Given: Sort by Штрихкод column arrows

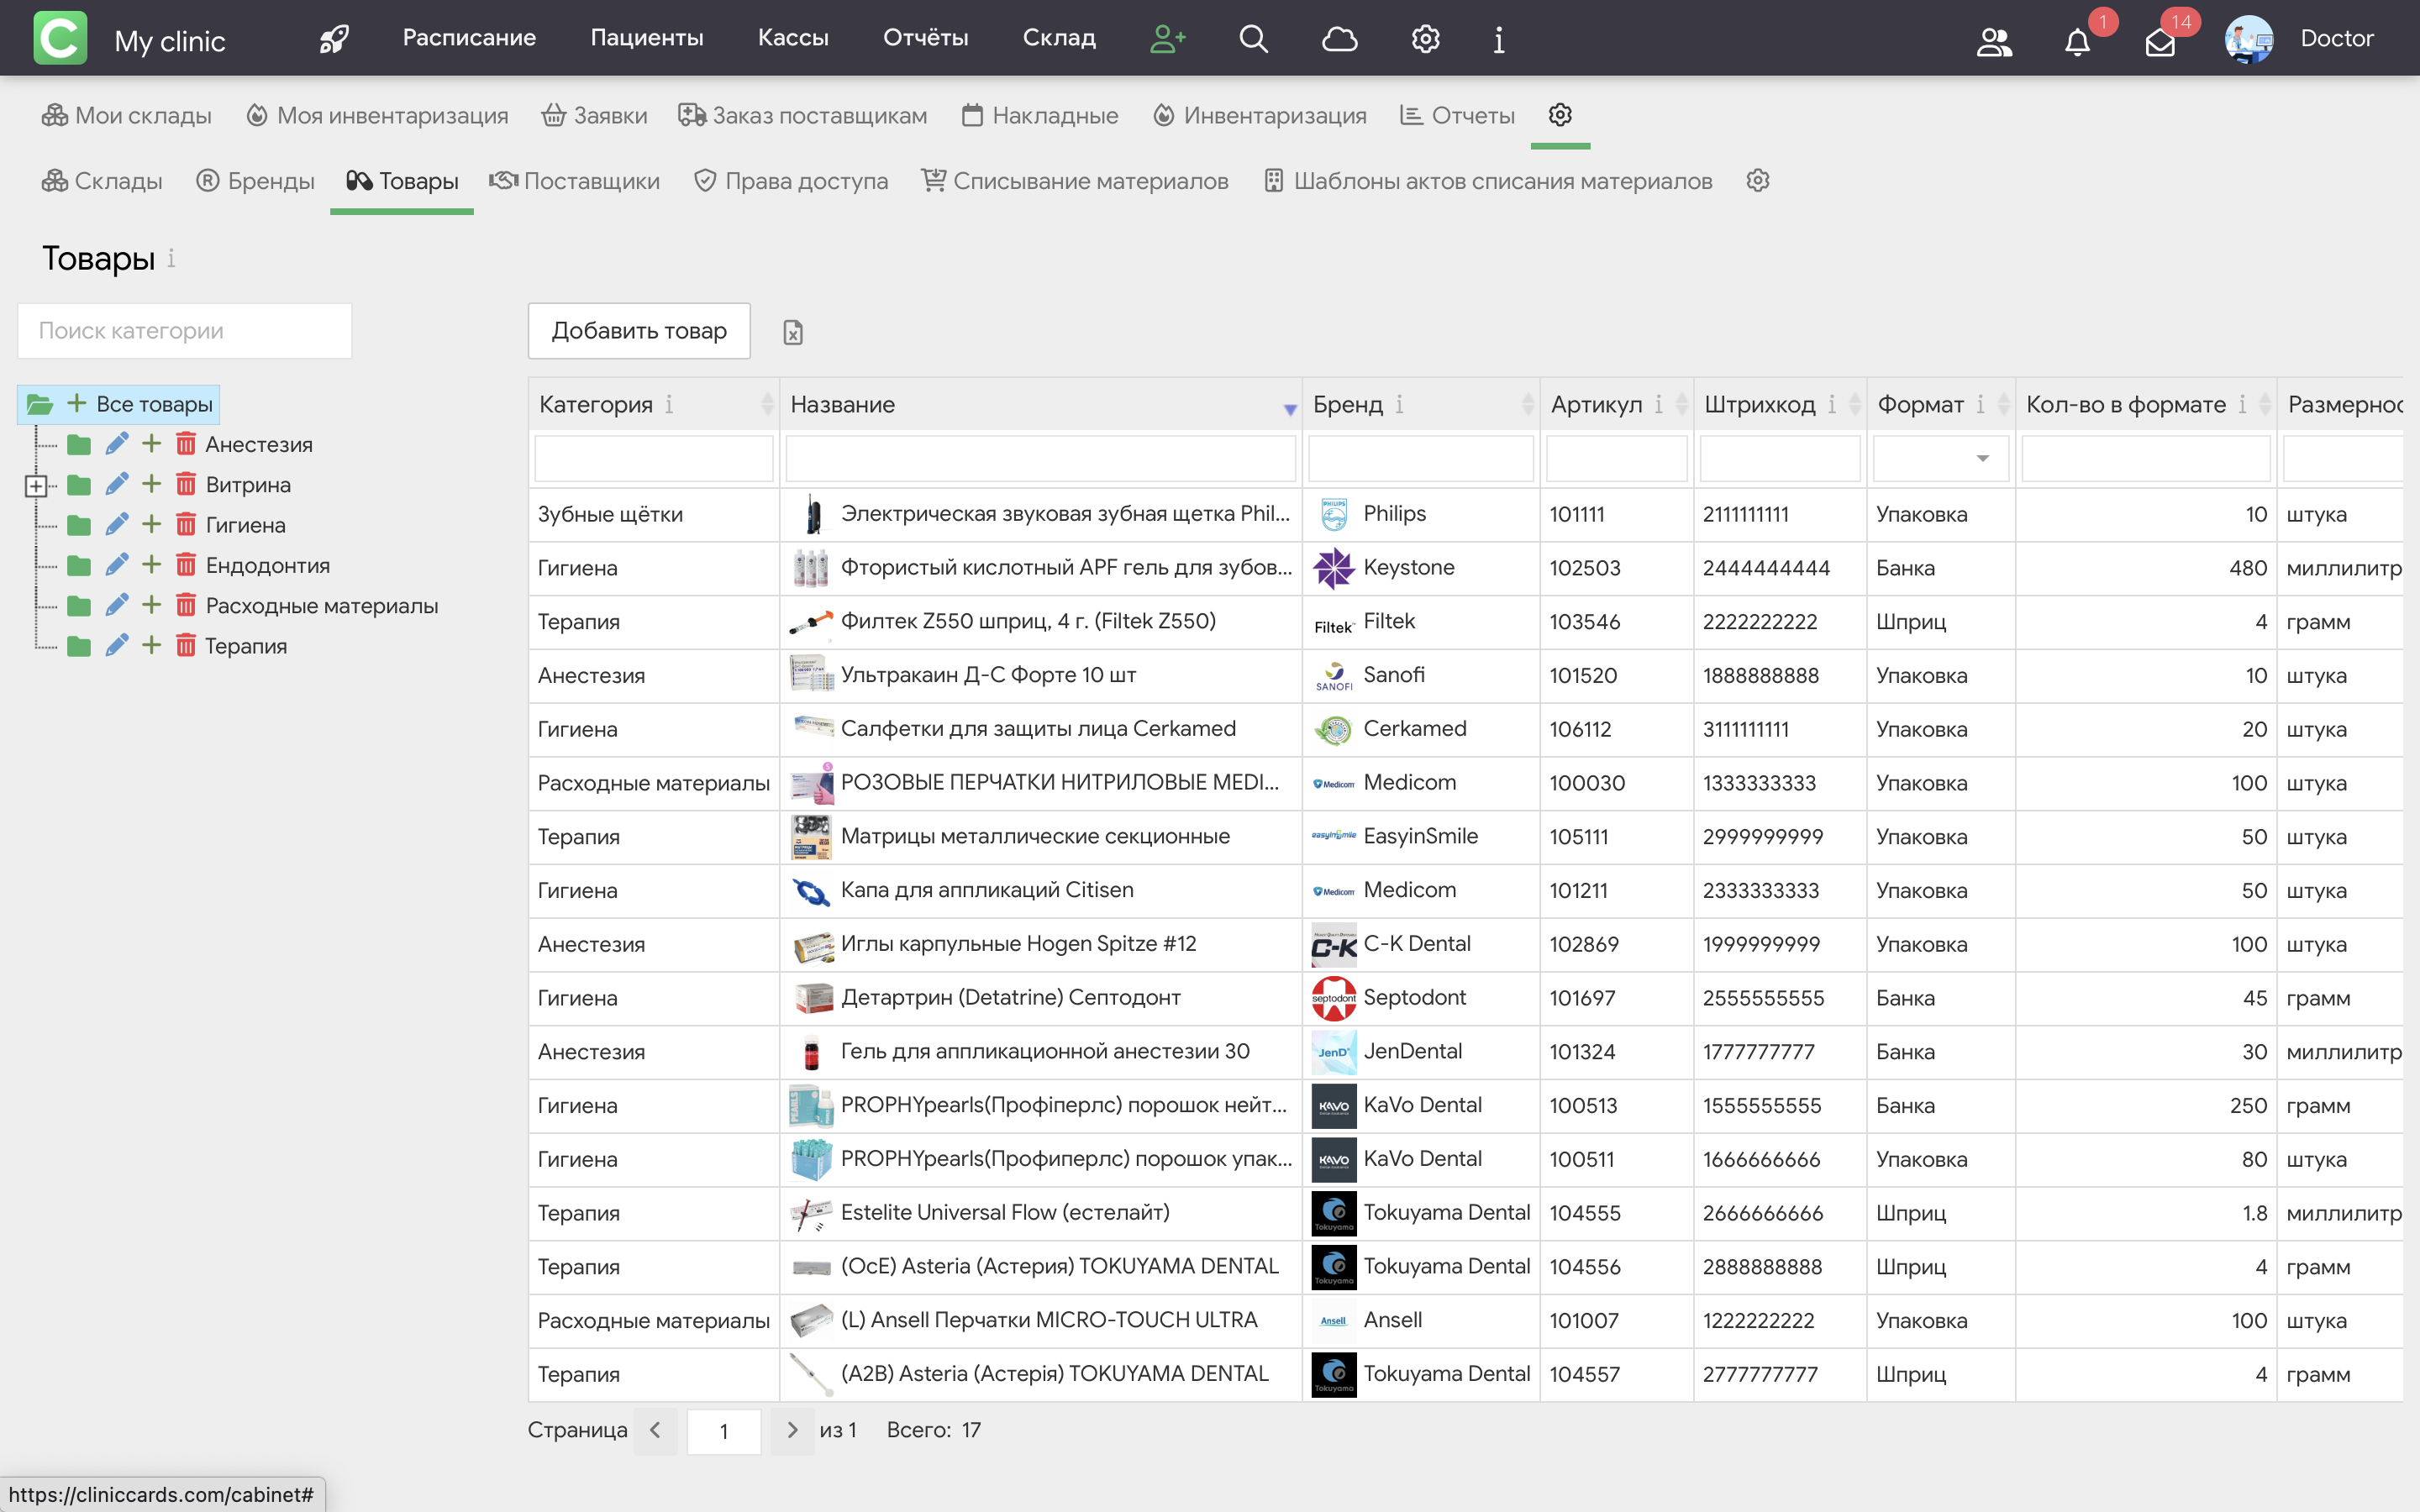Looking at the screenshot, I should tap(1854, 404).
